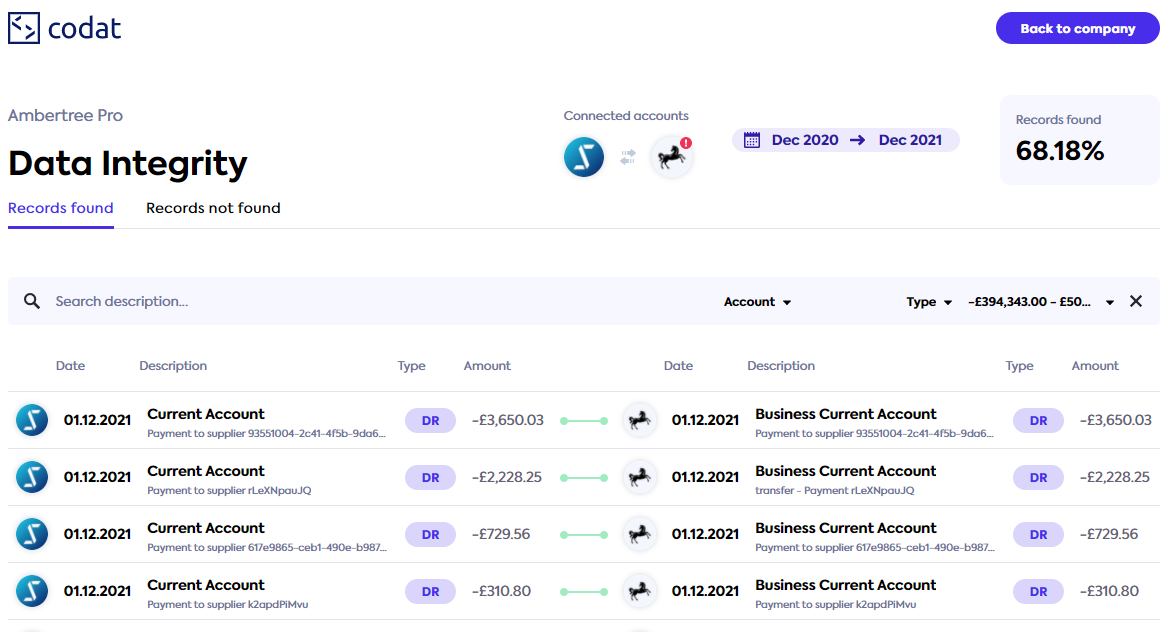This screenshot has width=1169, height=632.
Task: Open the Dec 2020 to Dec 2021 date picker
Action: click(x=845, y=140)
